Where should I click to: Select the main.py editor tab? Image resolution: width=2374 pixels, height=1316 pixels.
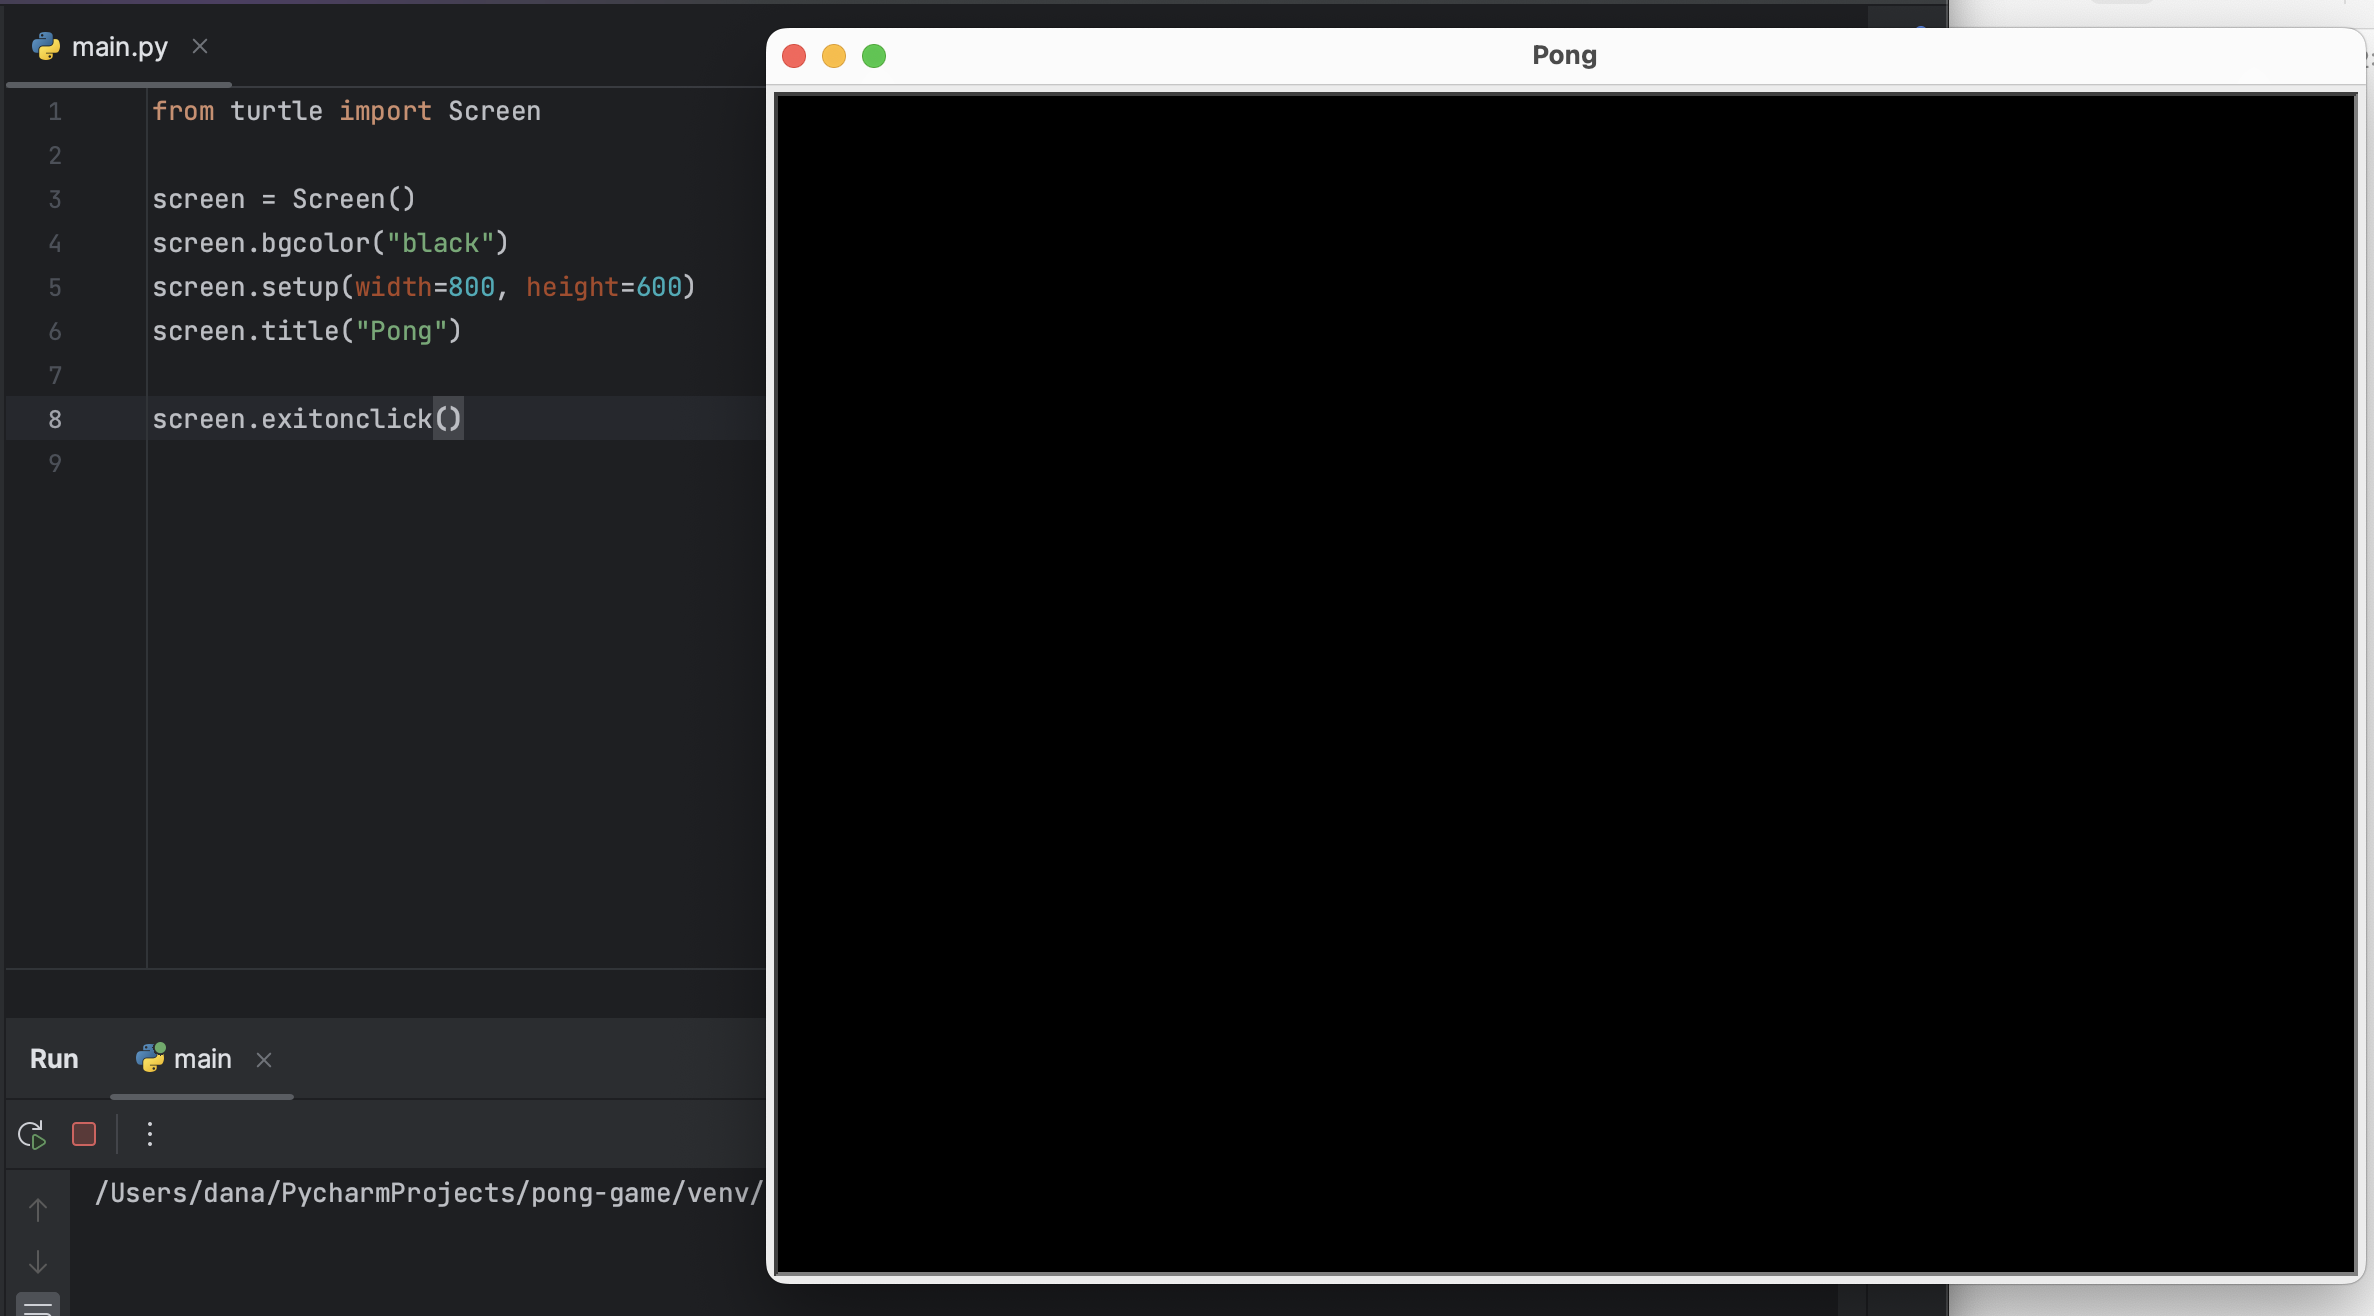pos(119,46)
